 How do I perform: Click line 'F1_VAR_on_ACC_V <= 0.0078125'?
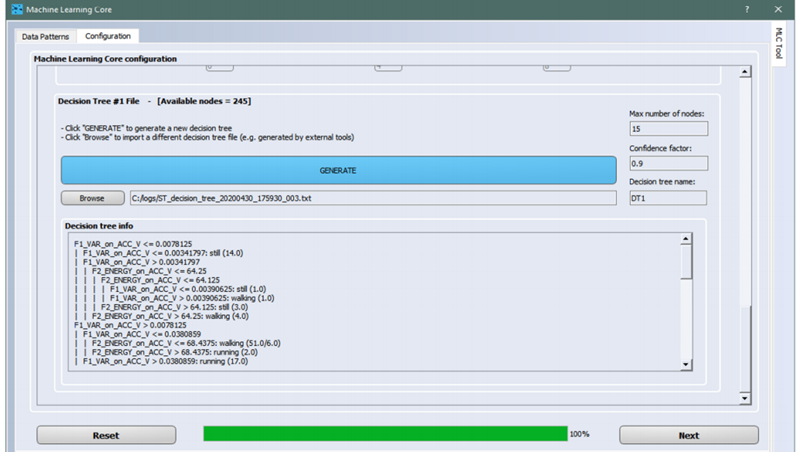133,244
